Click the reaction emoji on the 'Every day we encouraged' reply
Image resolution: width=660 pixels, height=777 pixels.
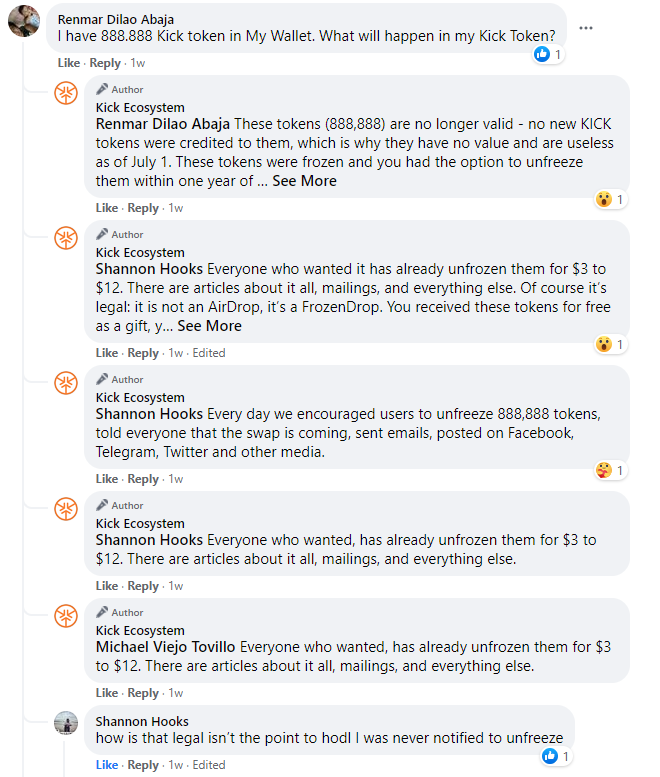point(604,470)
